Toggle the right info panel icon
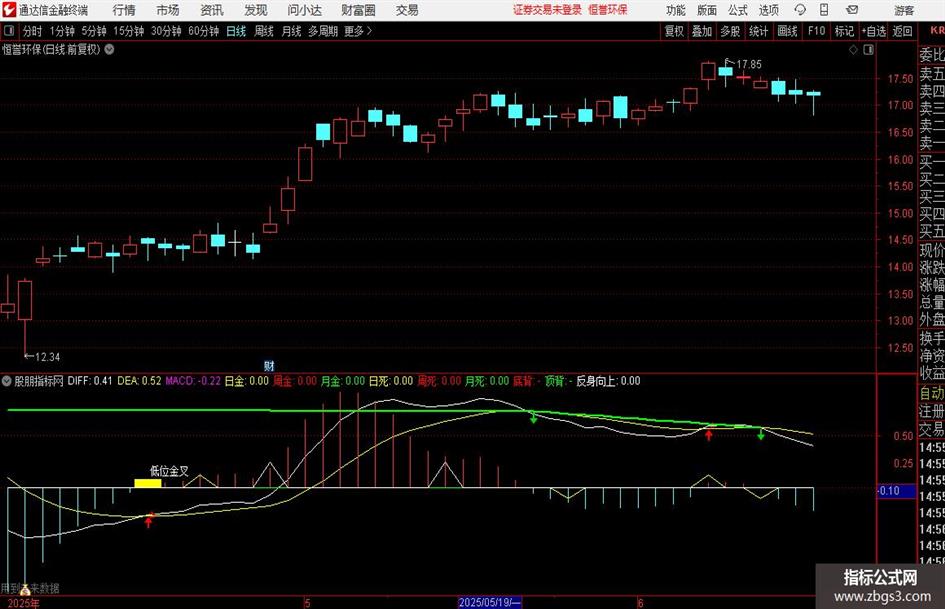Image resolution: width=945 pixels, height=609 pixels. point(868,50)
